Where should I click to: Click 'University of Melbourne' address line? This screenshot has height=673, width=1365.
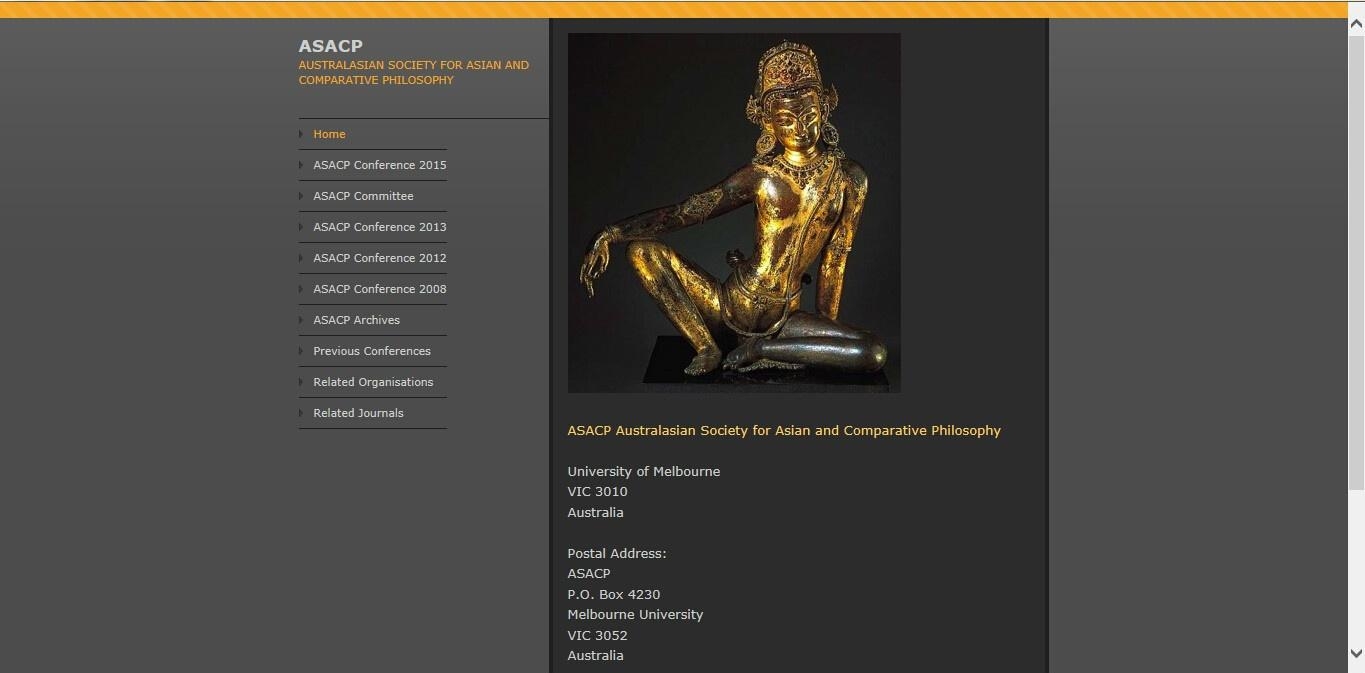(x=644, y=472)
